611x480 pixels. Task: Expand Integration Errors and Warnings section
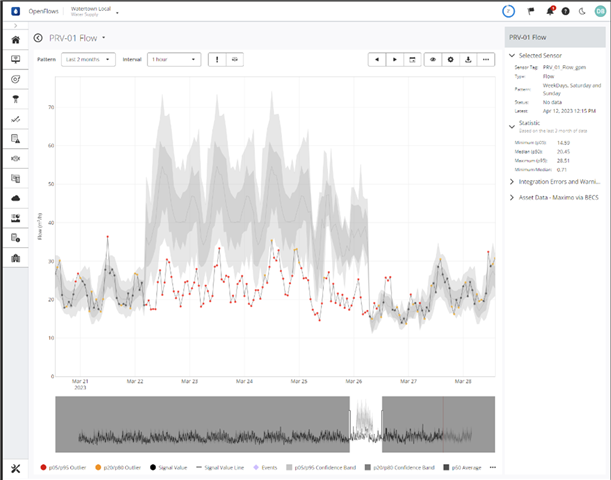[555, 182]
